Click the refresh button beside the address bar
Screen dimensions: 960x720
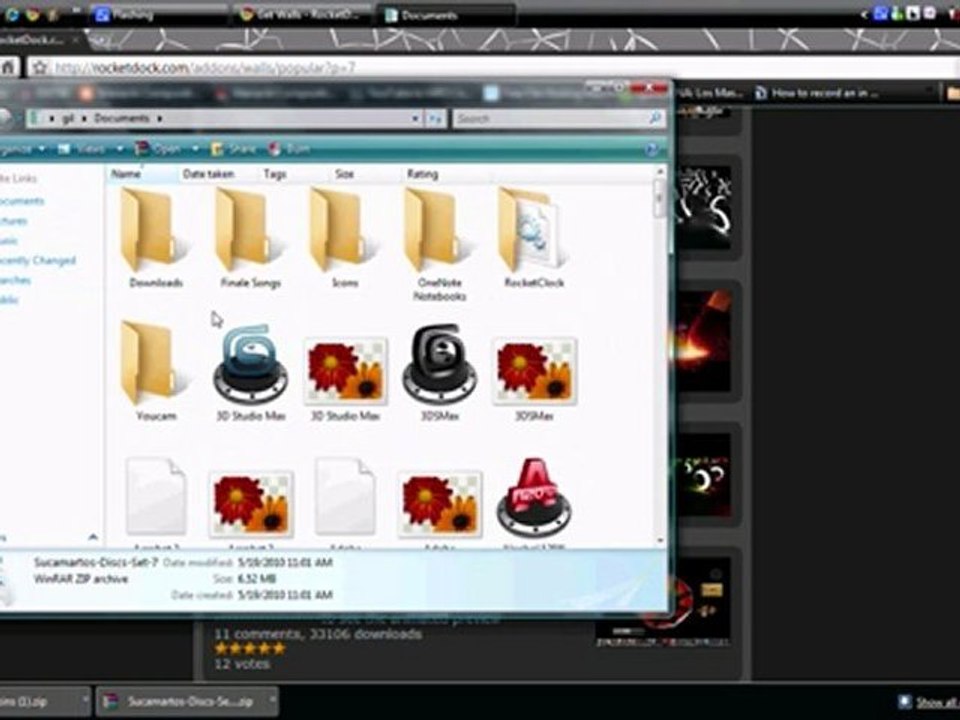(x=435, y=118)
